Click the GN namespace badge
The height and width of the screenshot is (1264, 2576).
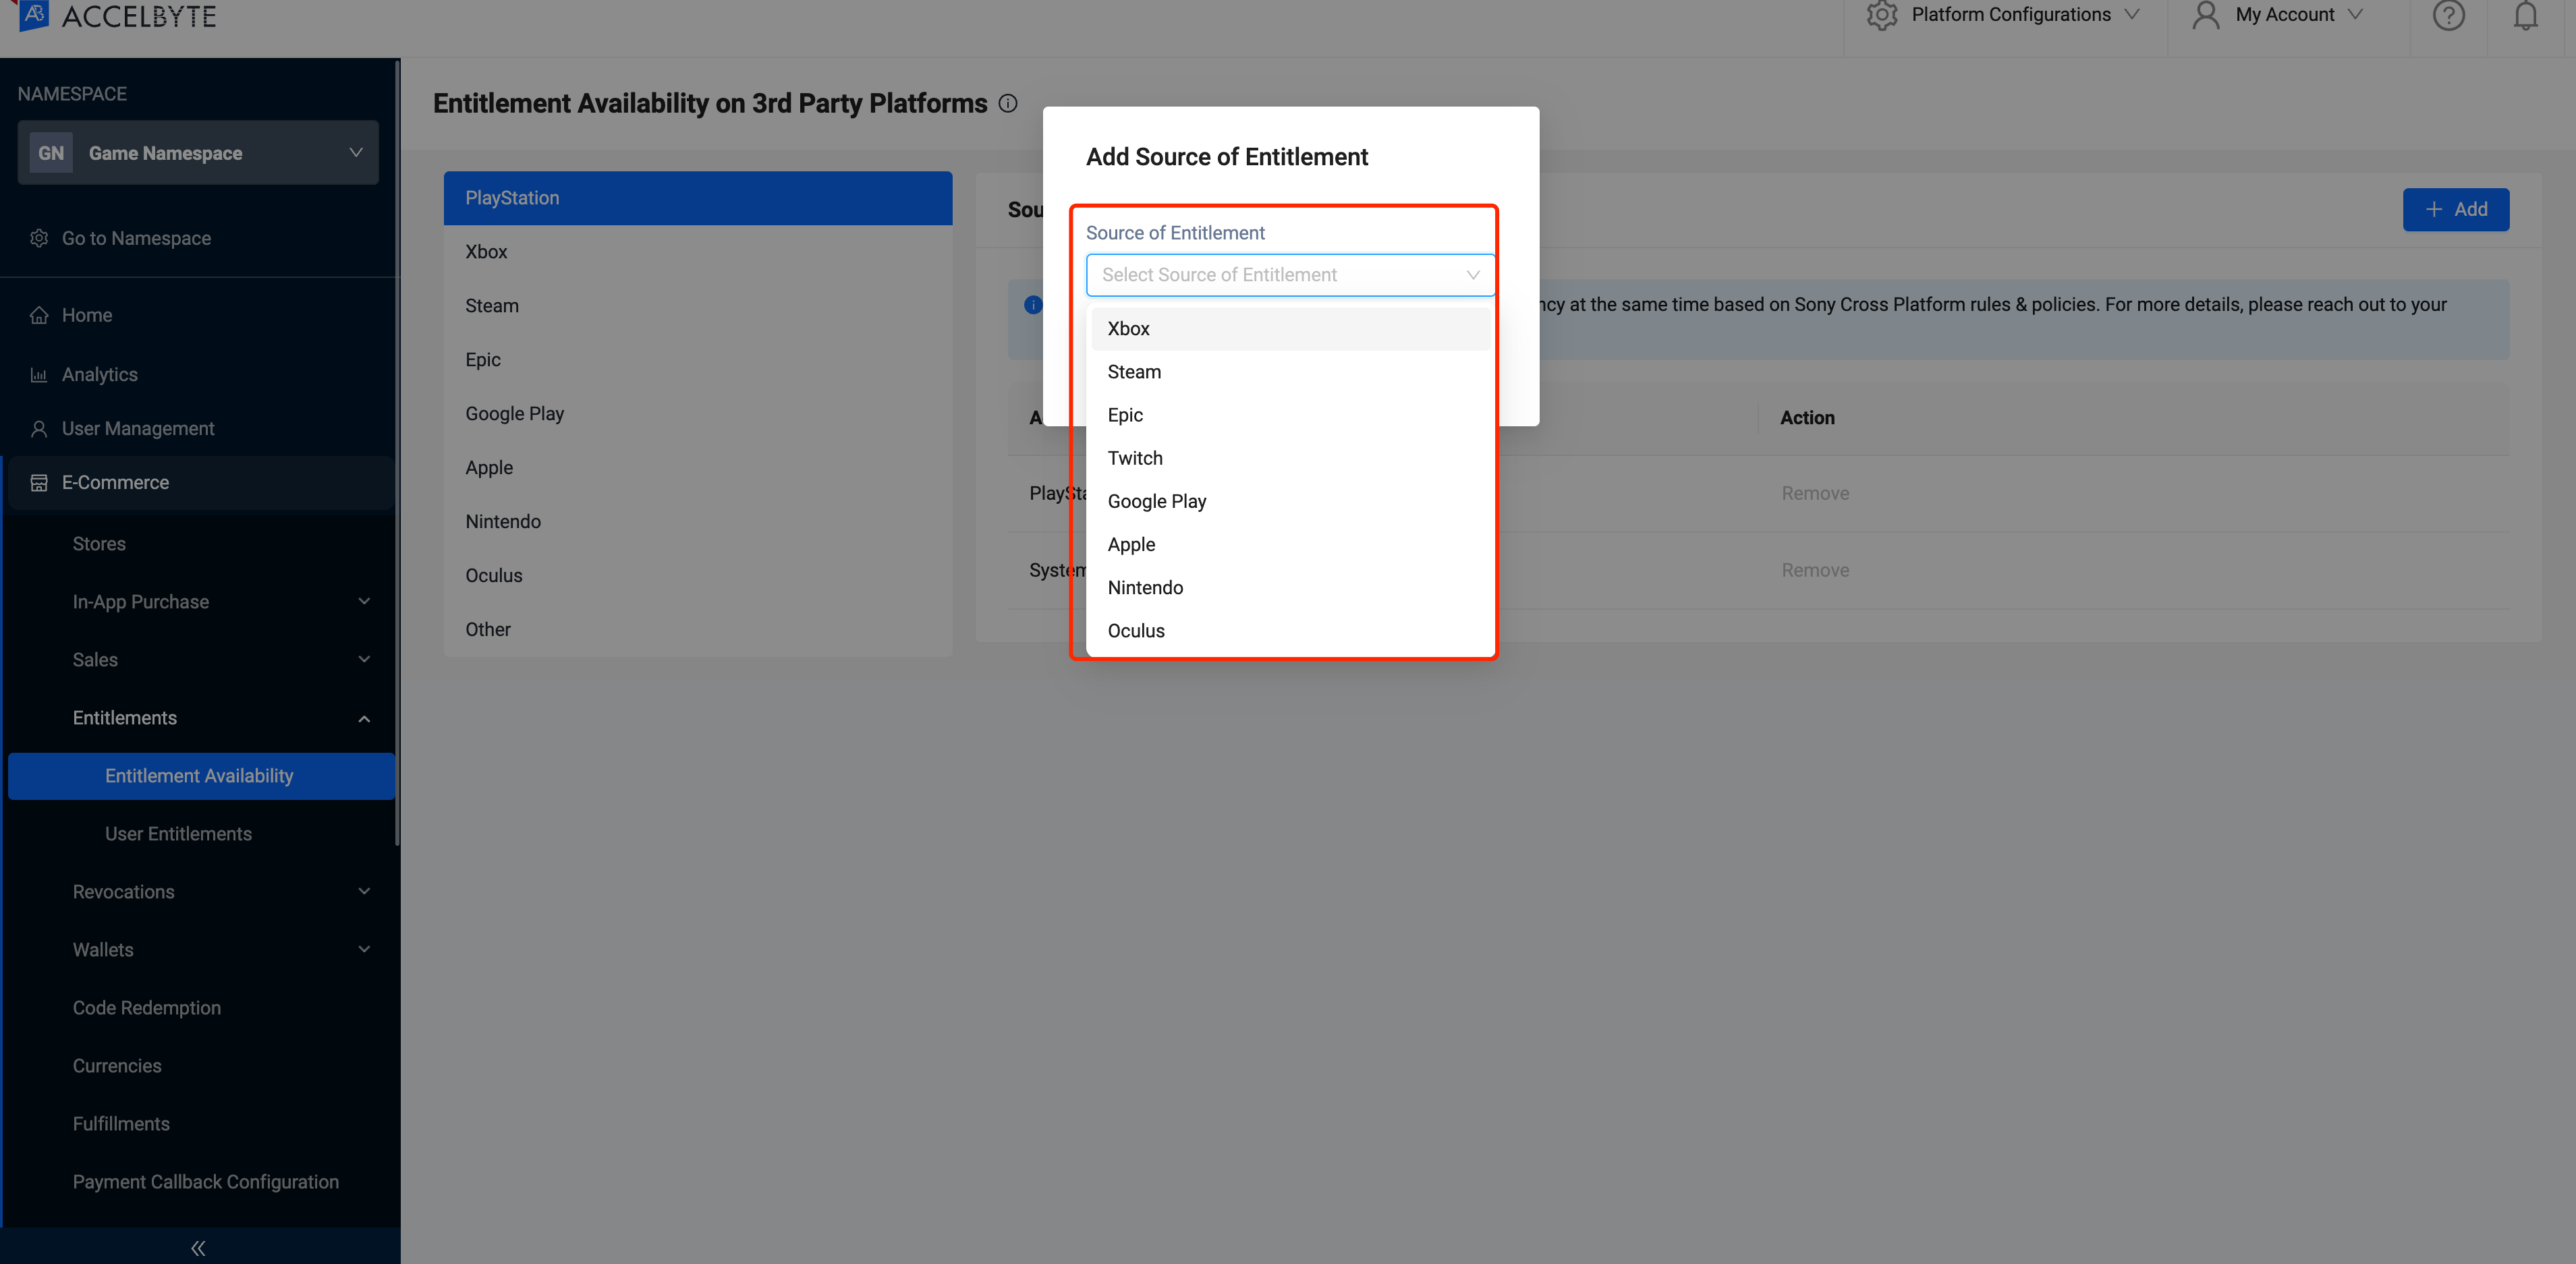coord(51,153)
